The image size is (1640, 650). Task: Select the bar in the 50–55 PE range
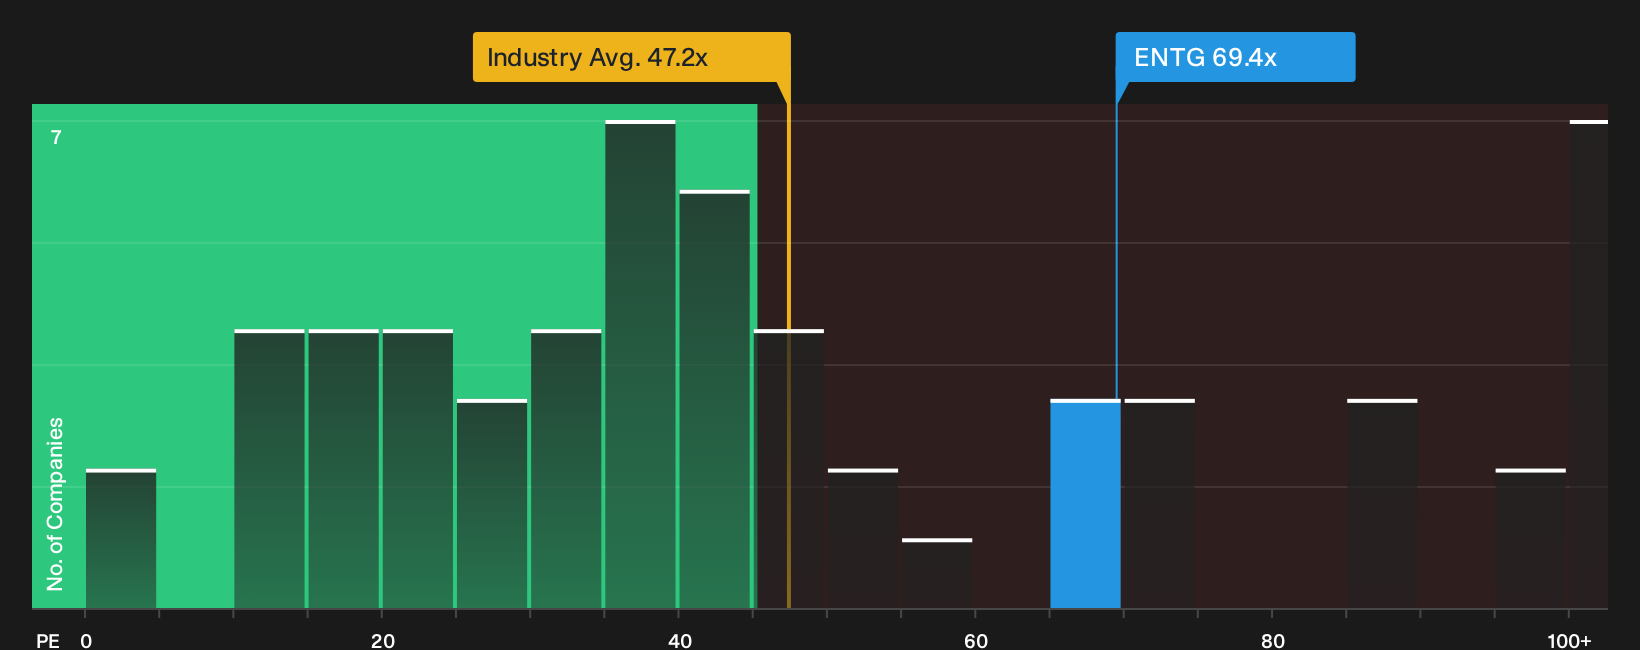pos(863,539)
